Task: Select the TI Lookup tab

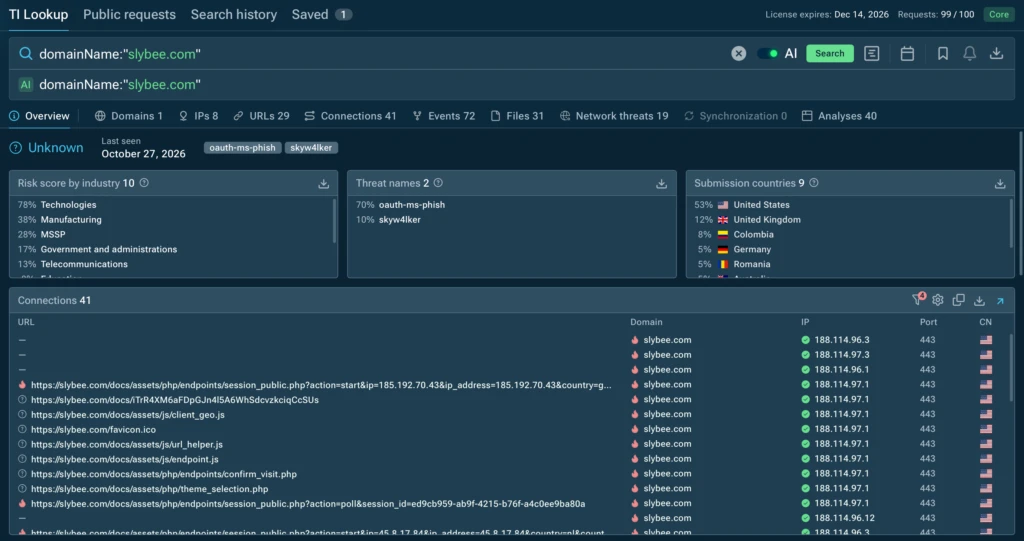Action: [38, 14]
